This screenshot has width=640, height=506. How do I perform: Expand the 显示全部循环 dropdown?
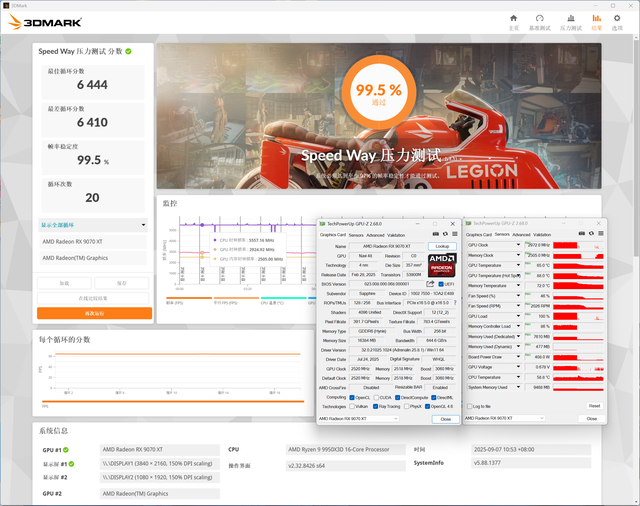[93, 225]
